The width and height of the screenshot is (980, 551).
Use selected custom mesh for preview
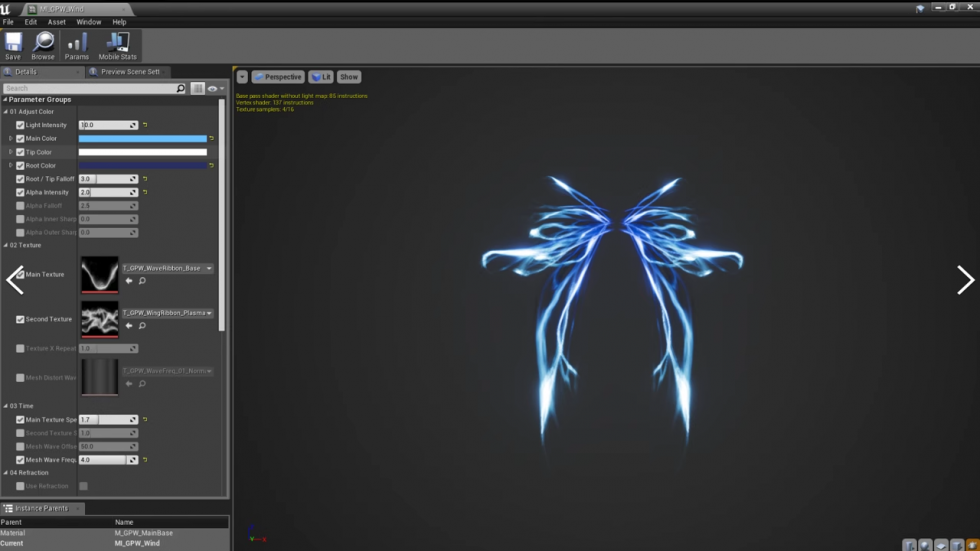[x=973, y=545]
